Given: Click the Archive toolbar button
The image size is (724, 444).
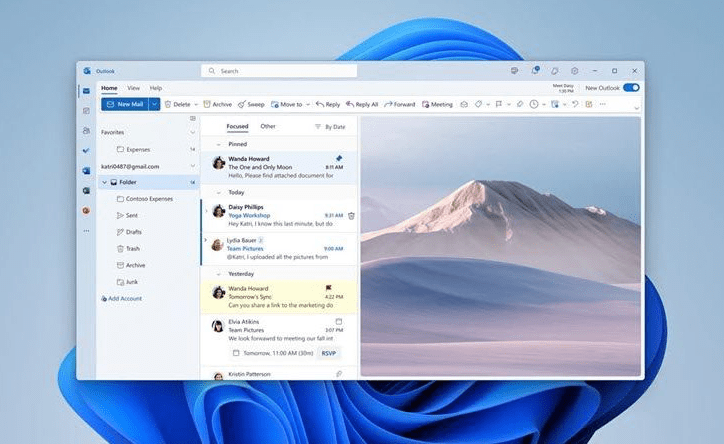Looking at the screenshot, I should click(218, 104).
